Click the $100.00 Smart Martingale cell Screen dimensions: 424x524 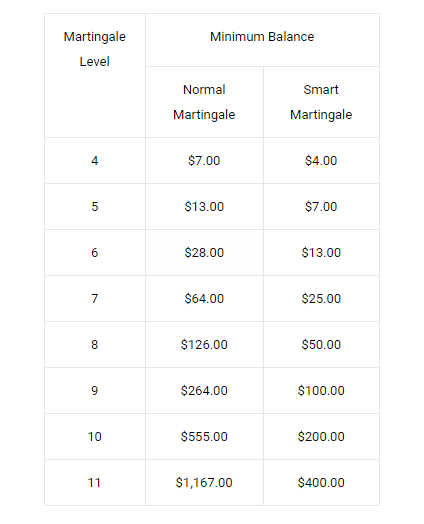pos(321,391)
